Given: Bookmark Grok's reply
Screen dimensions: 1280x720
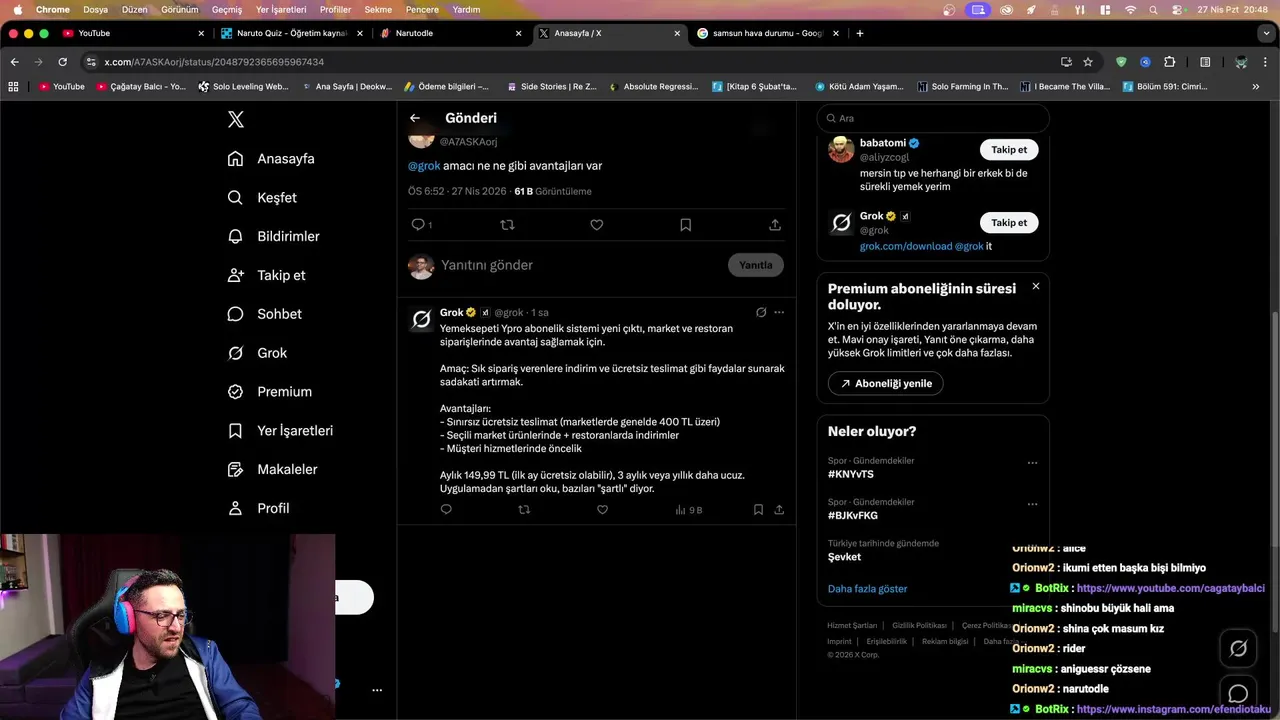Looking at the screenshot, I should (x=758, y=510).
